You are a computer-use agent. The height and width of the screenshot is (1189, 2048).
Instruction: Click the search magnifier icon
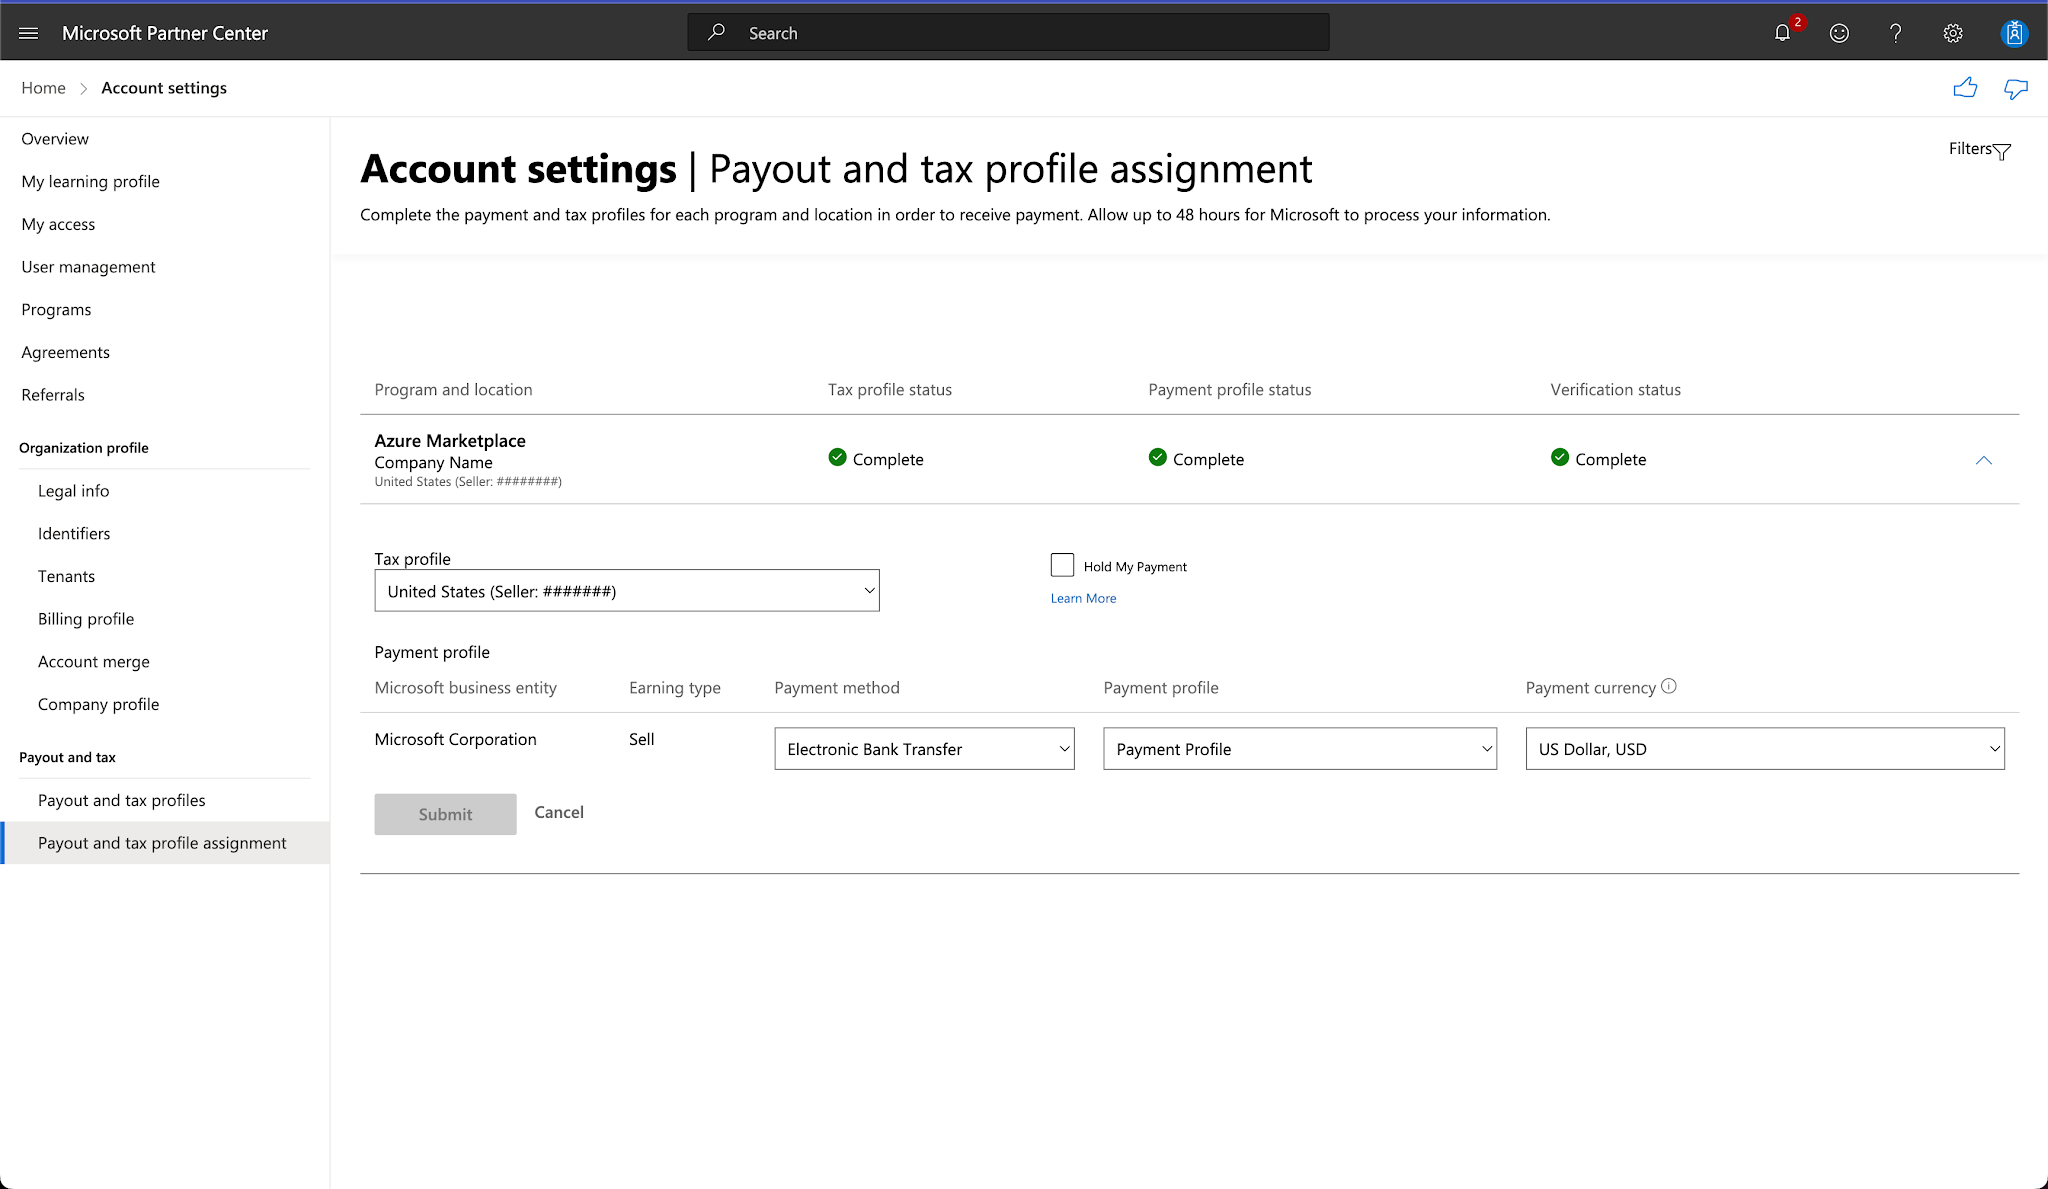tap(716, 33)
